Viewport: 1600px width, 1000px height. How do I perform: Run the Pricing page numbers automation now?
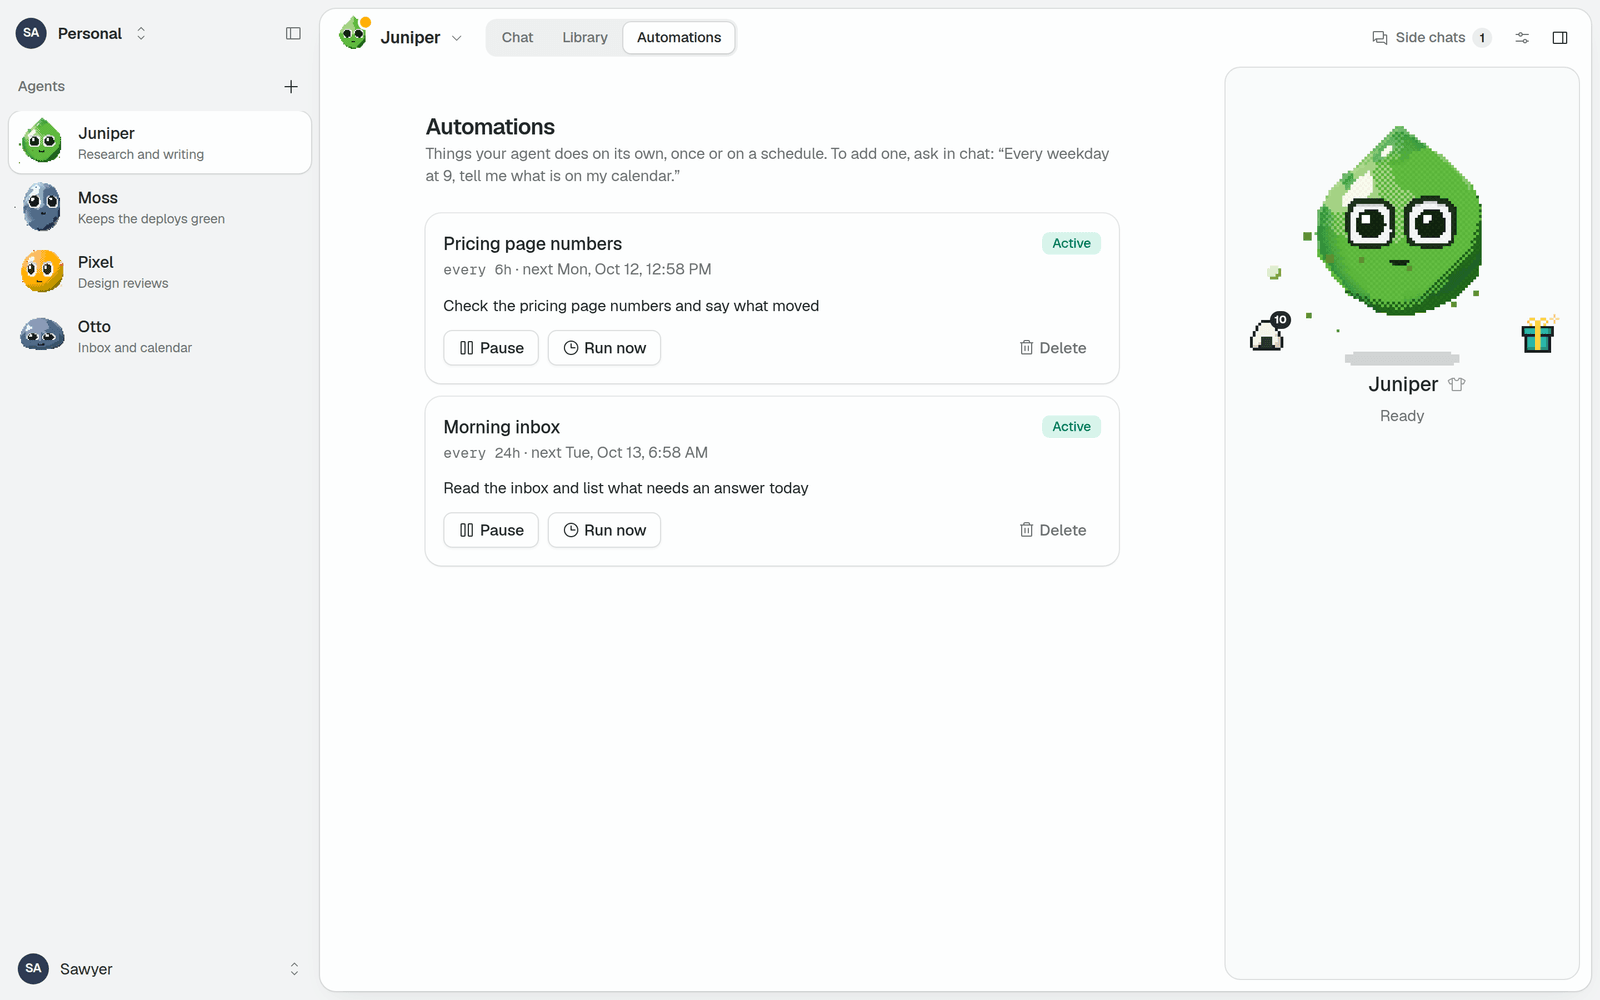coord(604,348)
